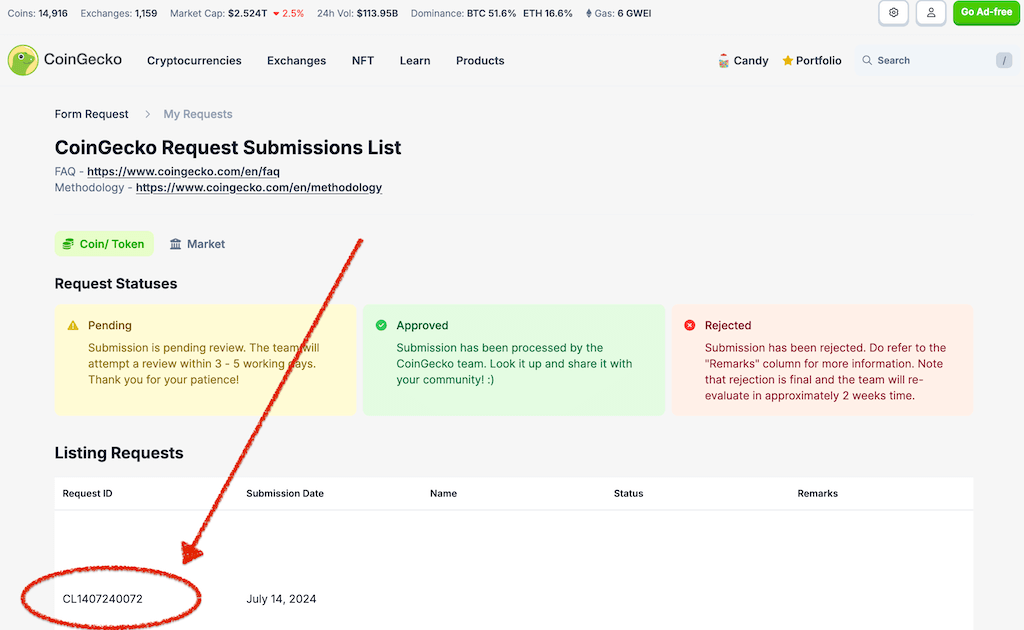Image resolution: width=1024 pixels, height=630 pixels.
Task: Click the Request ID column header
Action: [88, 494]
